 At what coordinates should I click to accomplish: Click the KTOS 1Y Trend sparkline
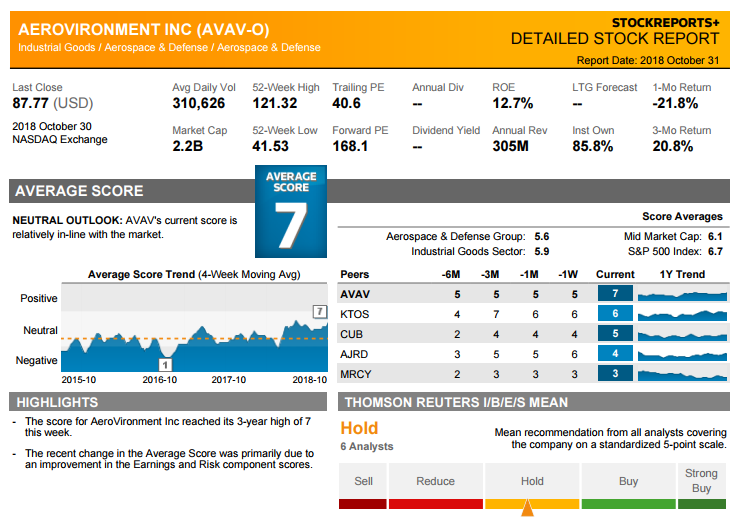[682, 315]
